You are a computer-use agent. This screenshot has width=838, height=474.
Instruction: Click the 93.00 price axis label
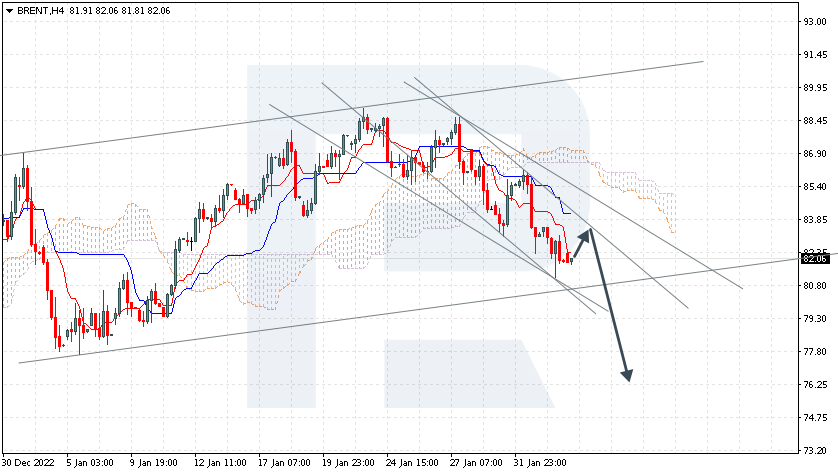[814, 22]
